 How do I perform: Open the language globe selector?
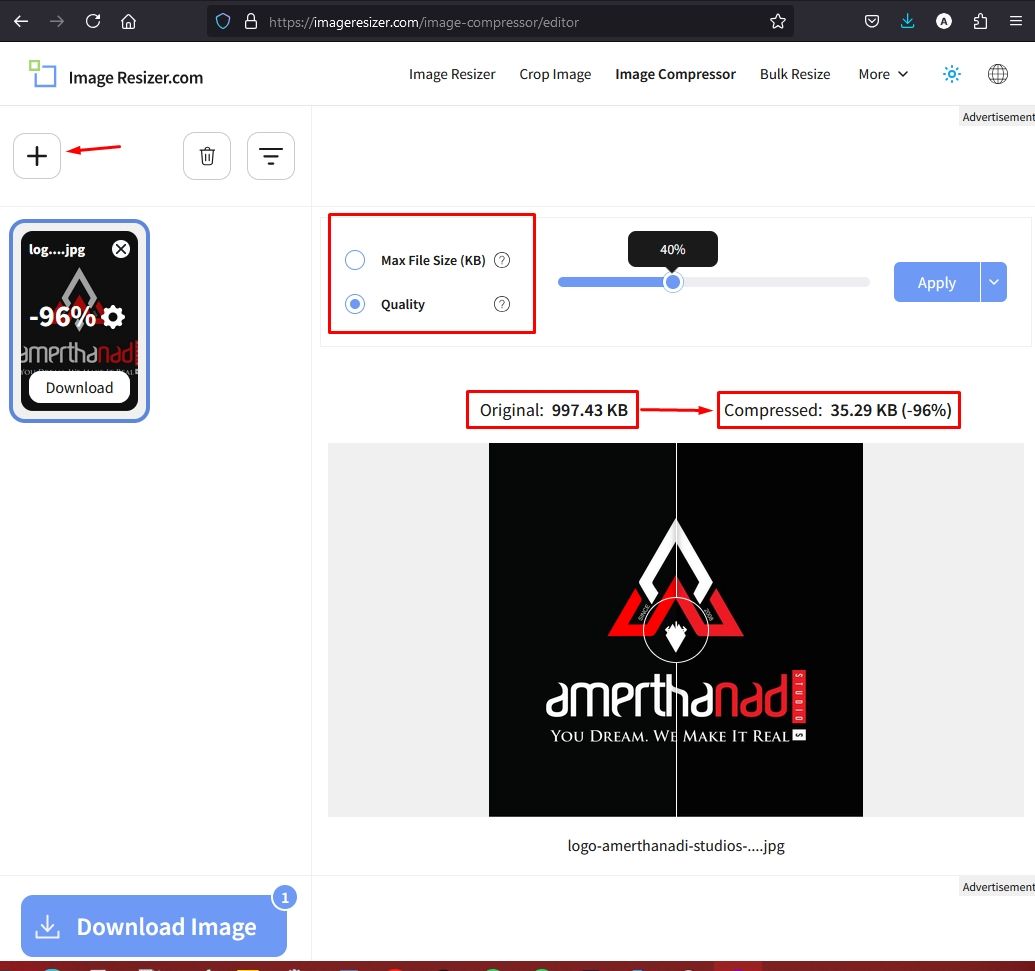(997, 74)
